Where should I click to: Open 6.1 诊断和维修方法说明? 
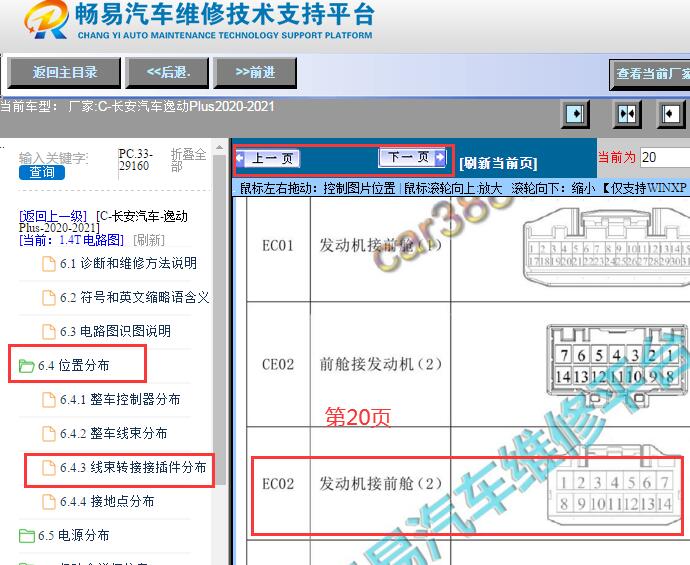(x=128, y=263)
